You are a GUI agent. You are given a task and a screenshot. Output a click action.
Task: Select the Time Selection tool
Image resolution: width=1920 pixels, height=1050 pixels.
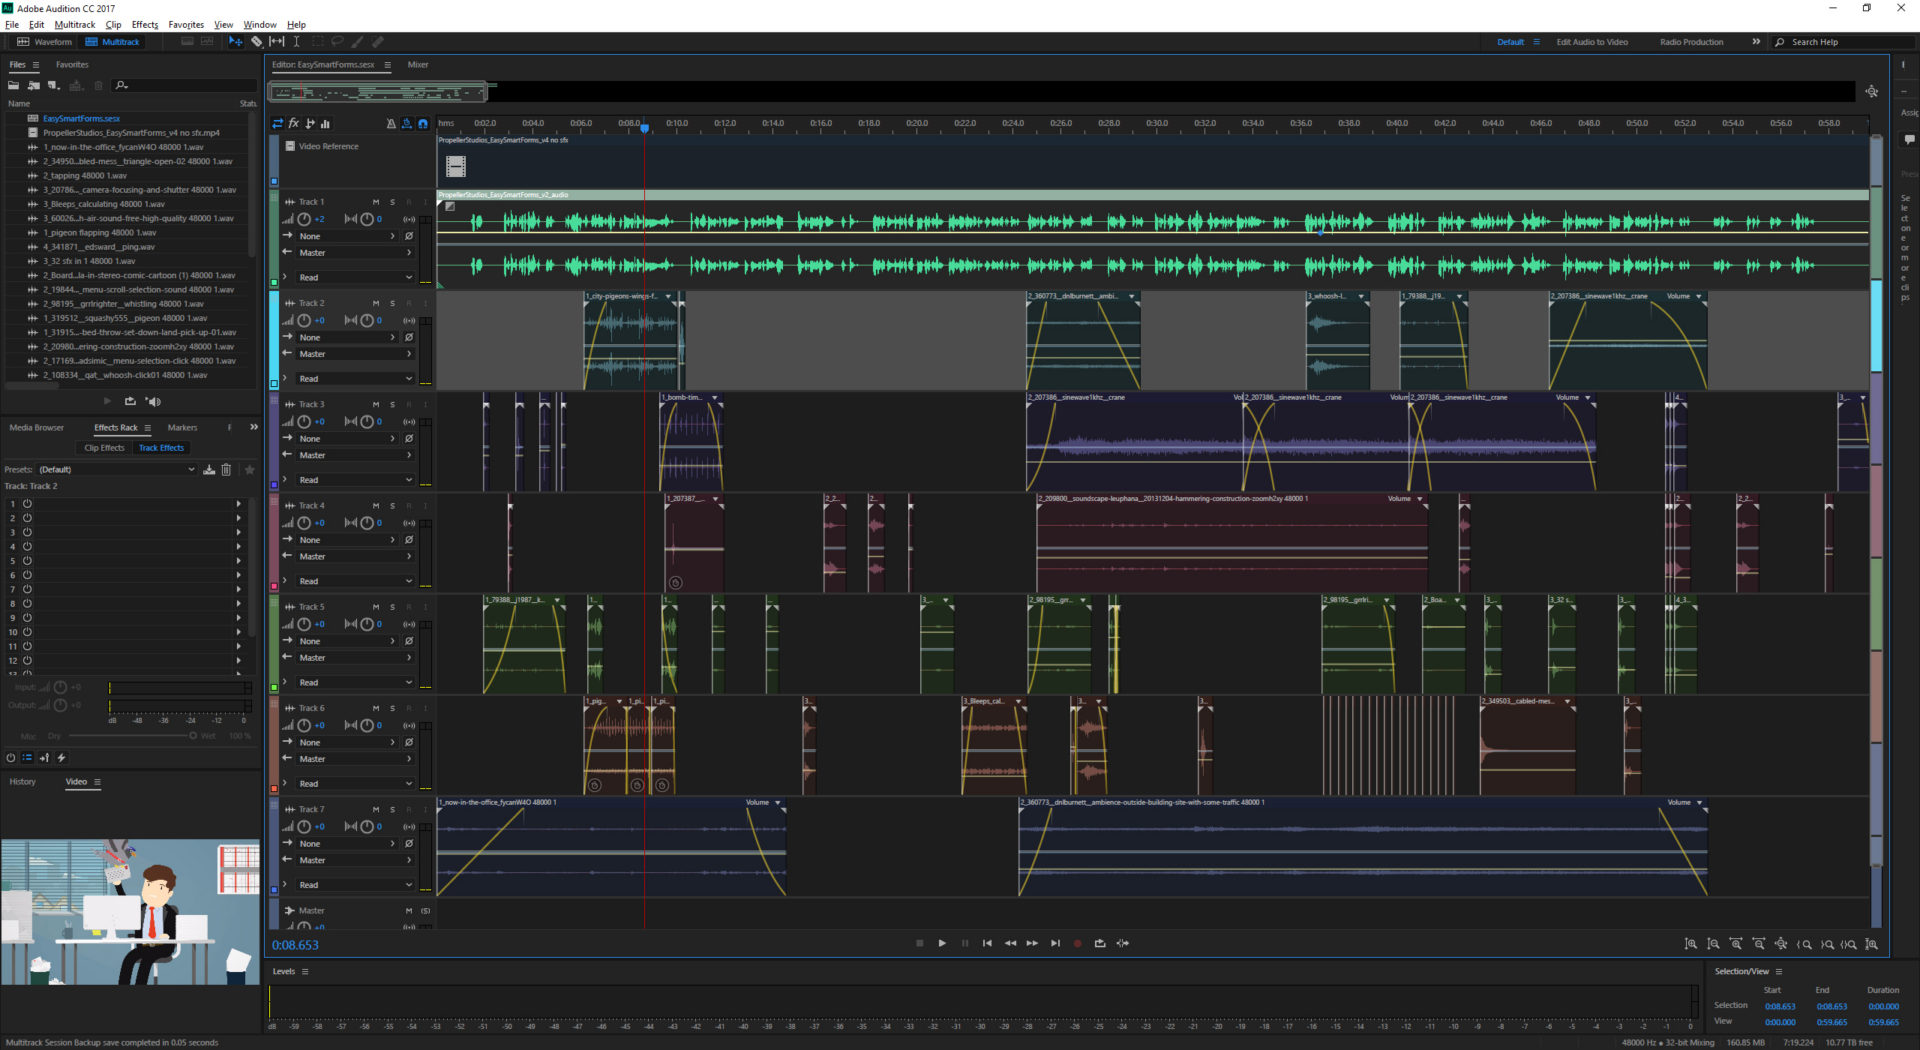tap(297, 42)
